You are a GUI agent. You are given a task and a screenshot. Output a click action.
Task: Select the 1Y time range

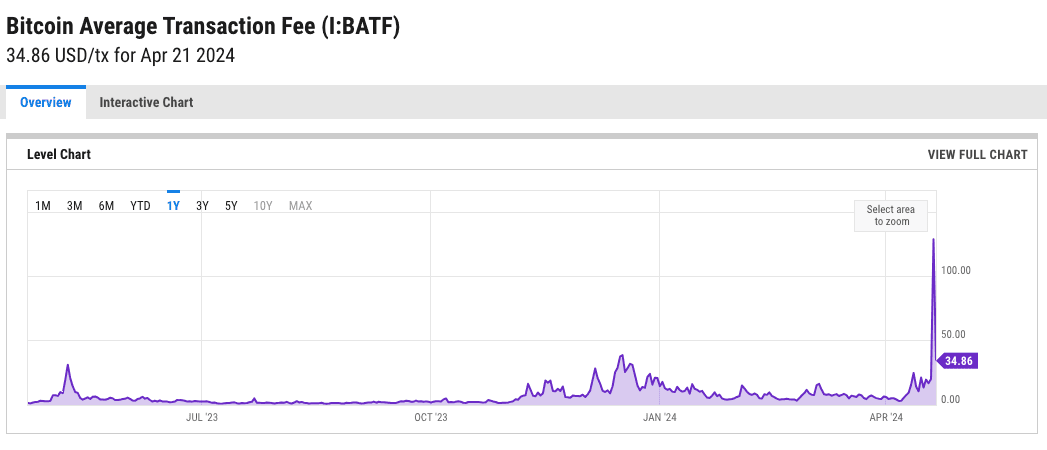(x=173, y=206)
